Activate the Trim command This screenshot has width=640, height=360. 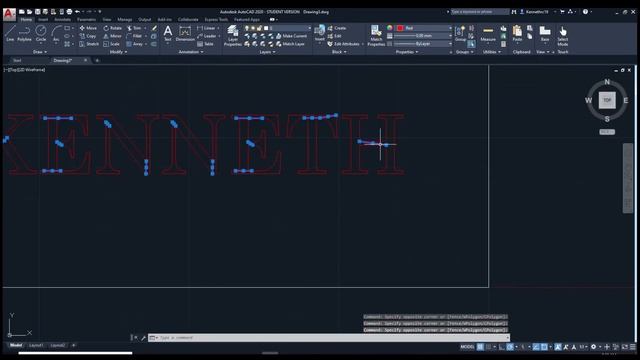pyautogui.click(x=134, y=28)
